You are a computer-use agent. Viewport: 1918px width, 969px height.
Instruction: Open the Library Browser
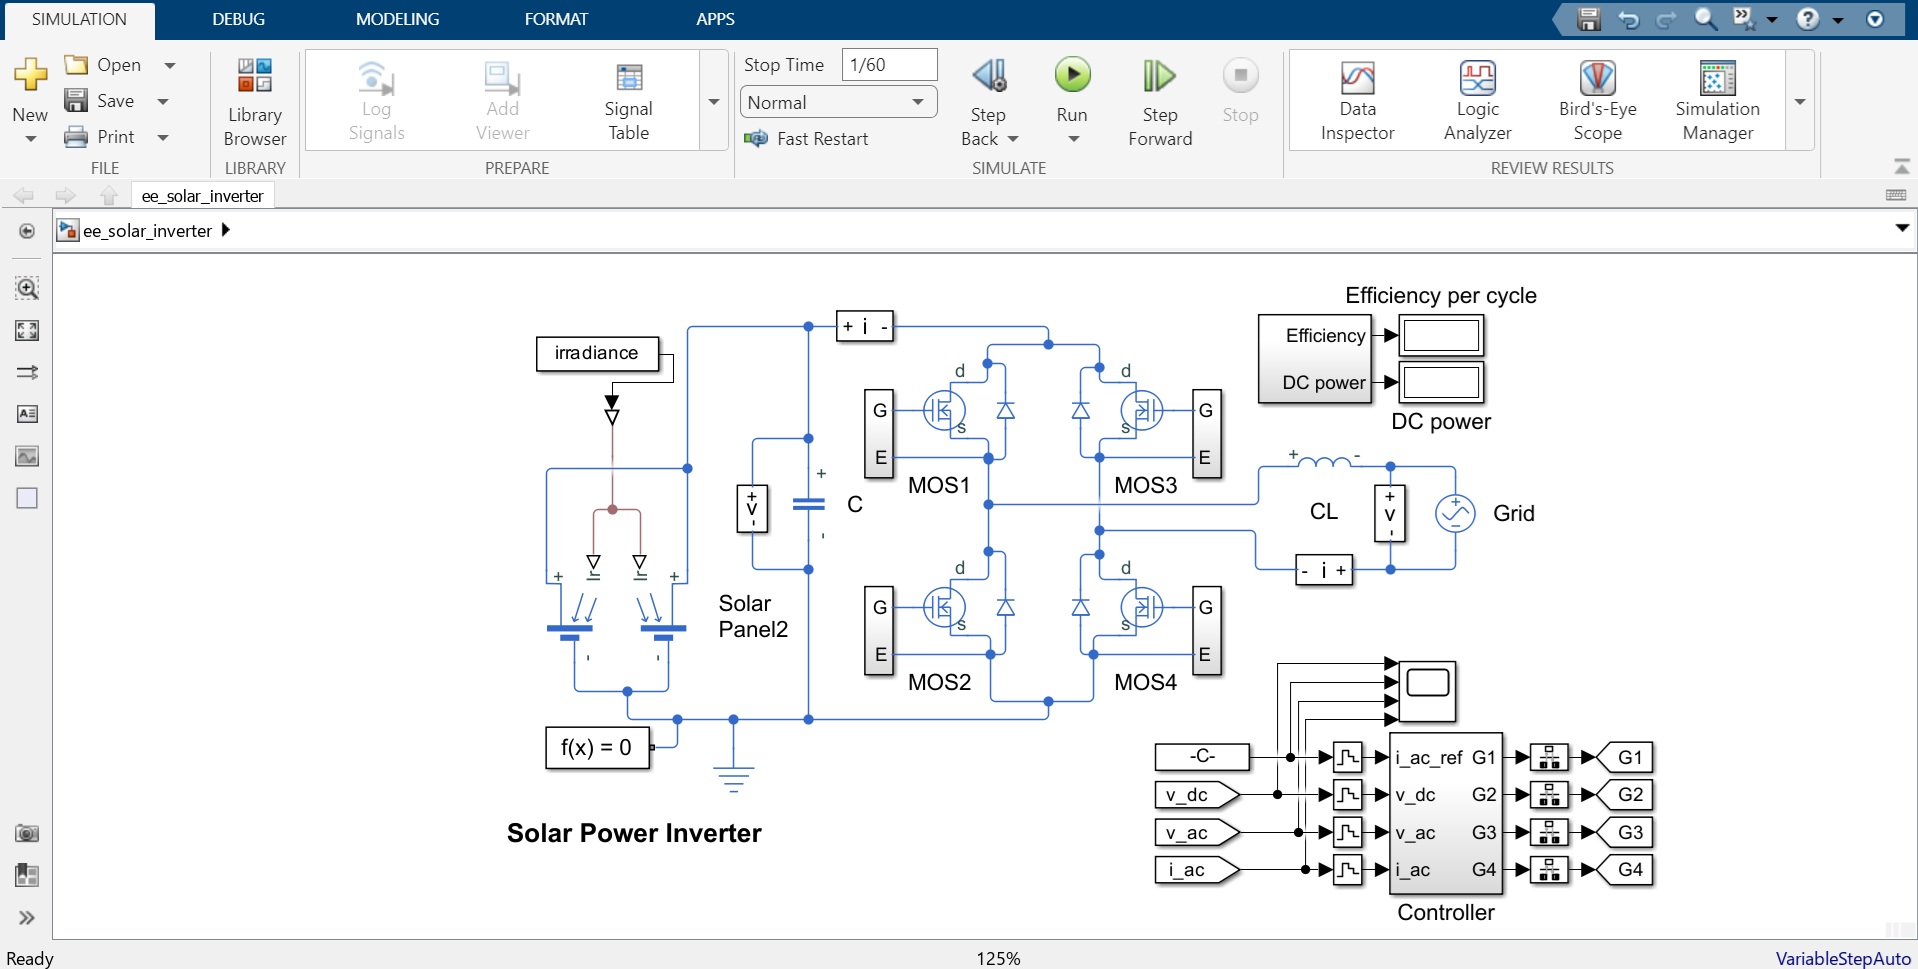point(254,101)
